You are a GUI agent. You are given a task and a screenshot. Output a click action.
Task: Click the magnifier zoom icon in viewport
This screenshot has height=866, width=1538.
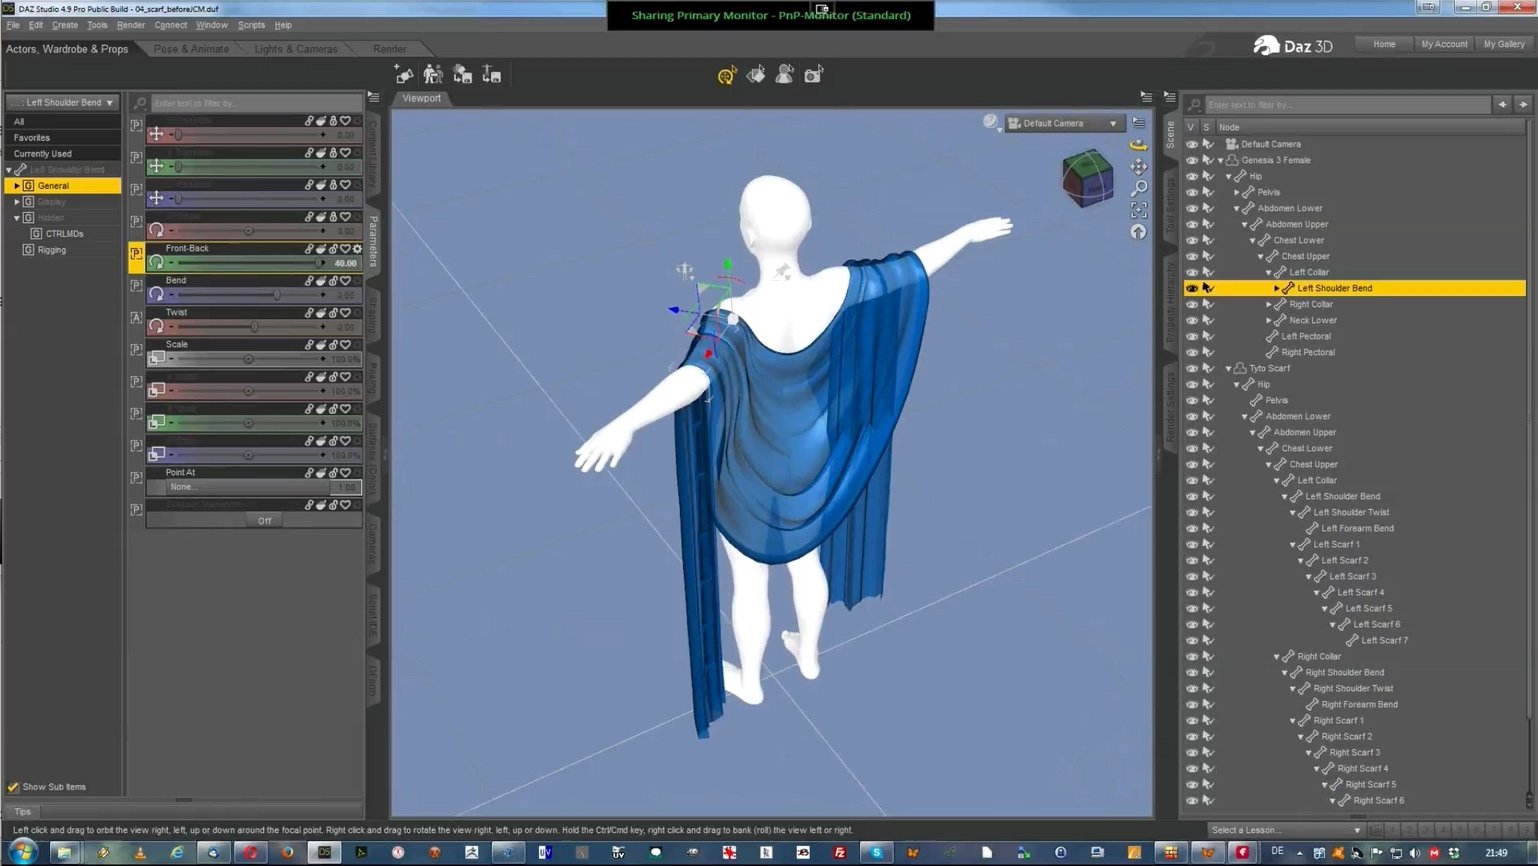[1138, 189]
